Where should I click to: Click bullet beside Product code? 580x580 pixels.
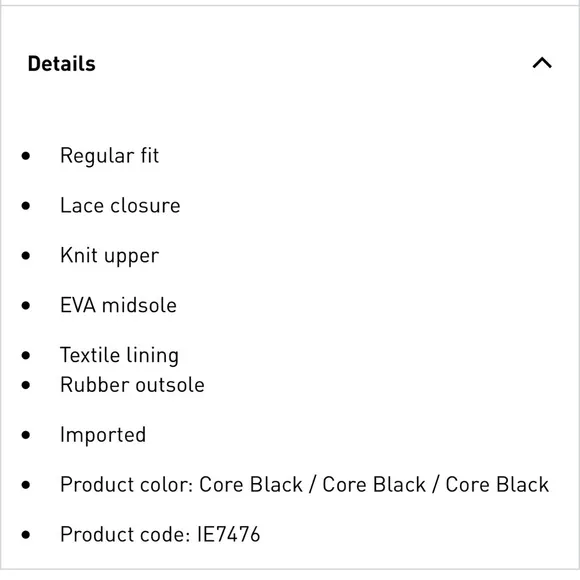(26, 535)
